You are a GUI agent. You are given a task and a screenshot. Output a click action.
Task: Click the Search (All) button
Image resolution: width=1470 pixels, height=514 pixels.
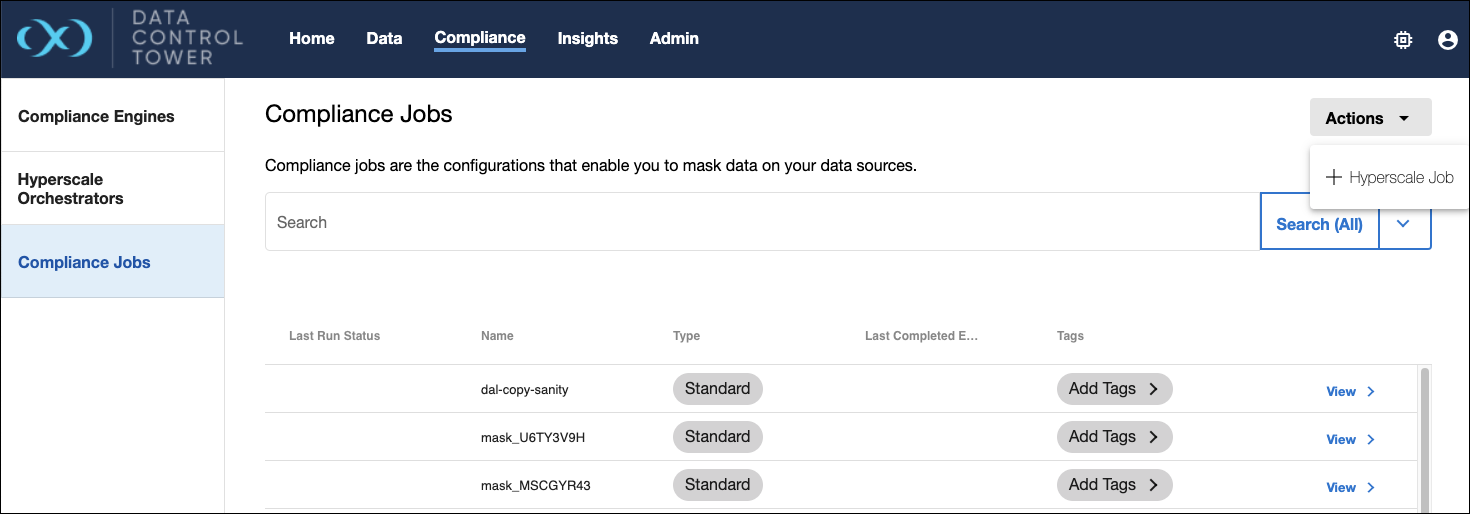tap(1318, 223)
